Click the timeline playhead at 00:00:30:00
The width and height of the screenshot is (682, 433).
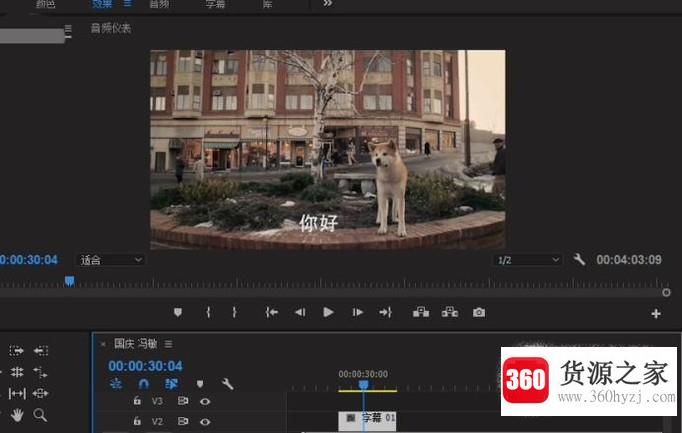[x=364, y=384]
